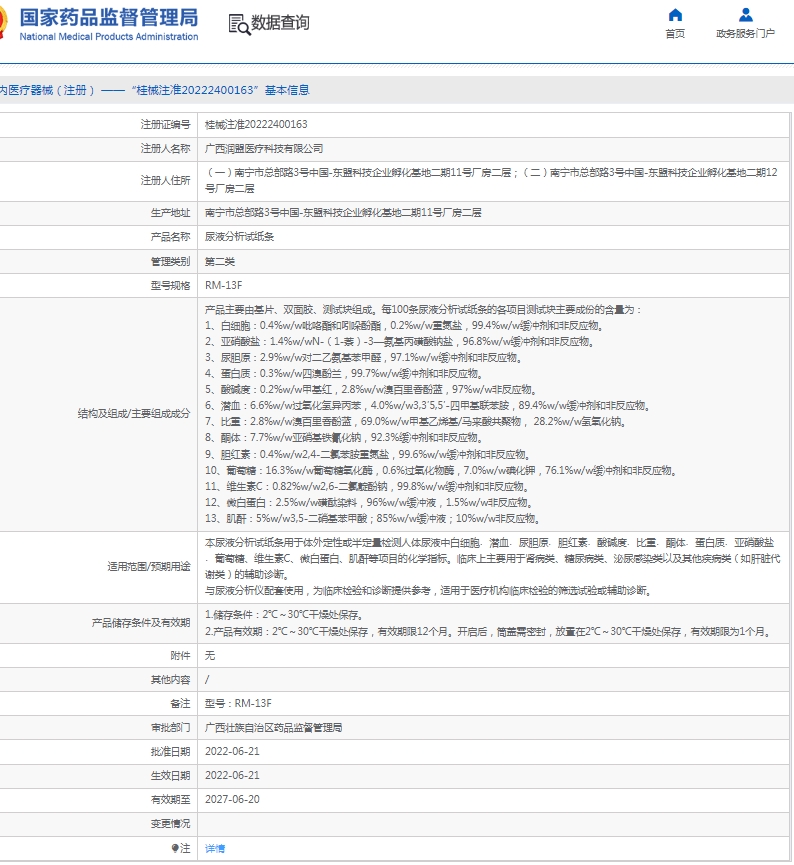Select management class 第二类
794x865 pixels.
(x=220, y=261)
